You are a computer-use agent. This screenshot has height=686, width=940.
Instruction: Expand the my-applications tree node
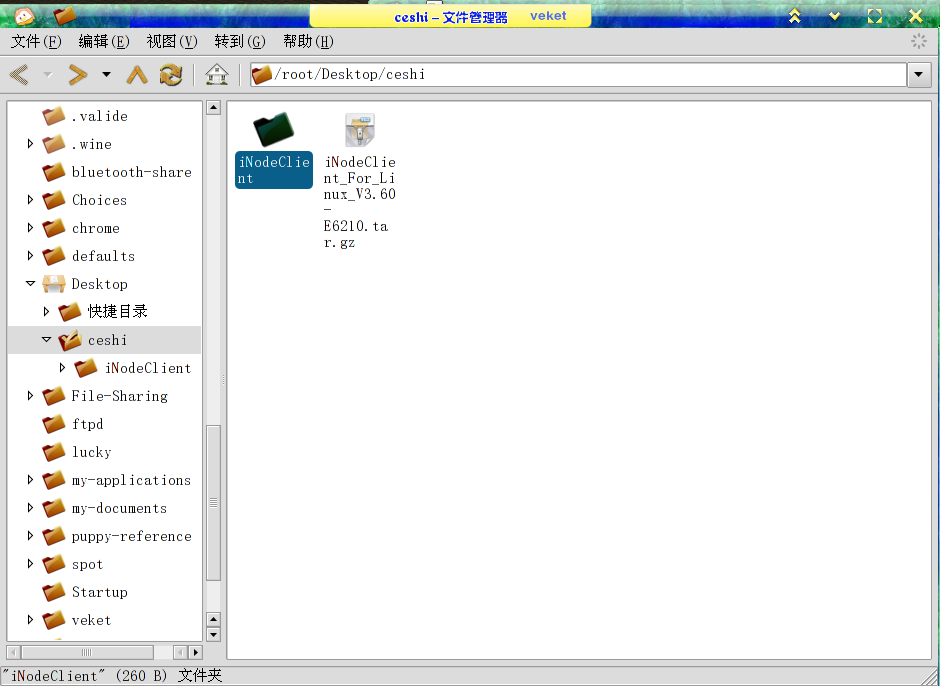(30, 480)
